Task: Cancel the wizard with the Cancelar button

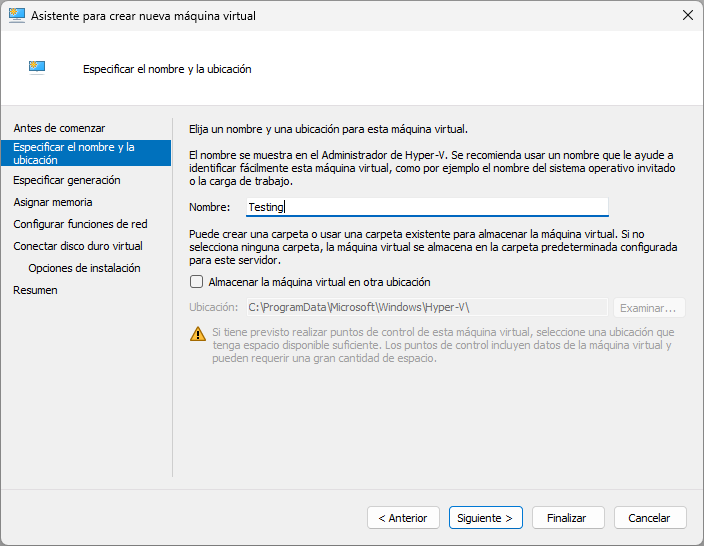Action: [649, 518]
